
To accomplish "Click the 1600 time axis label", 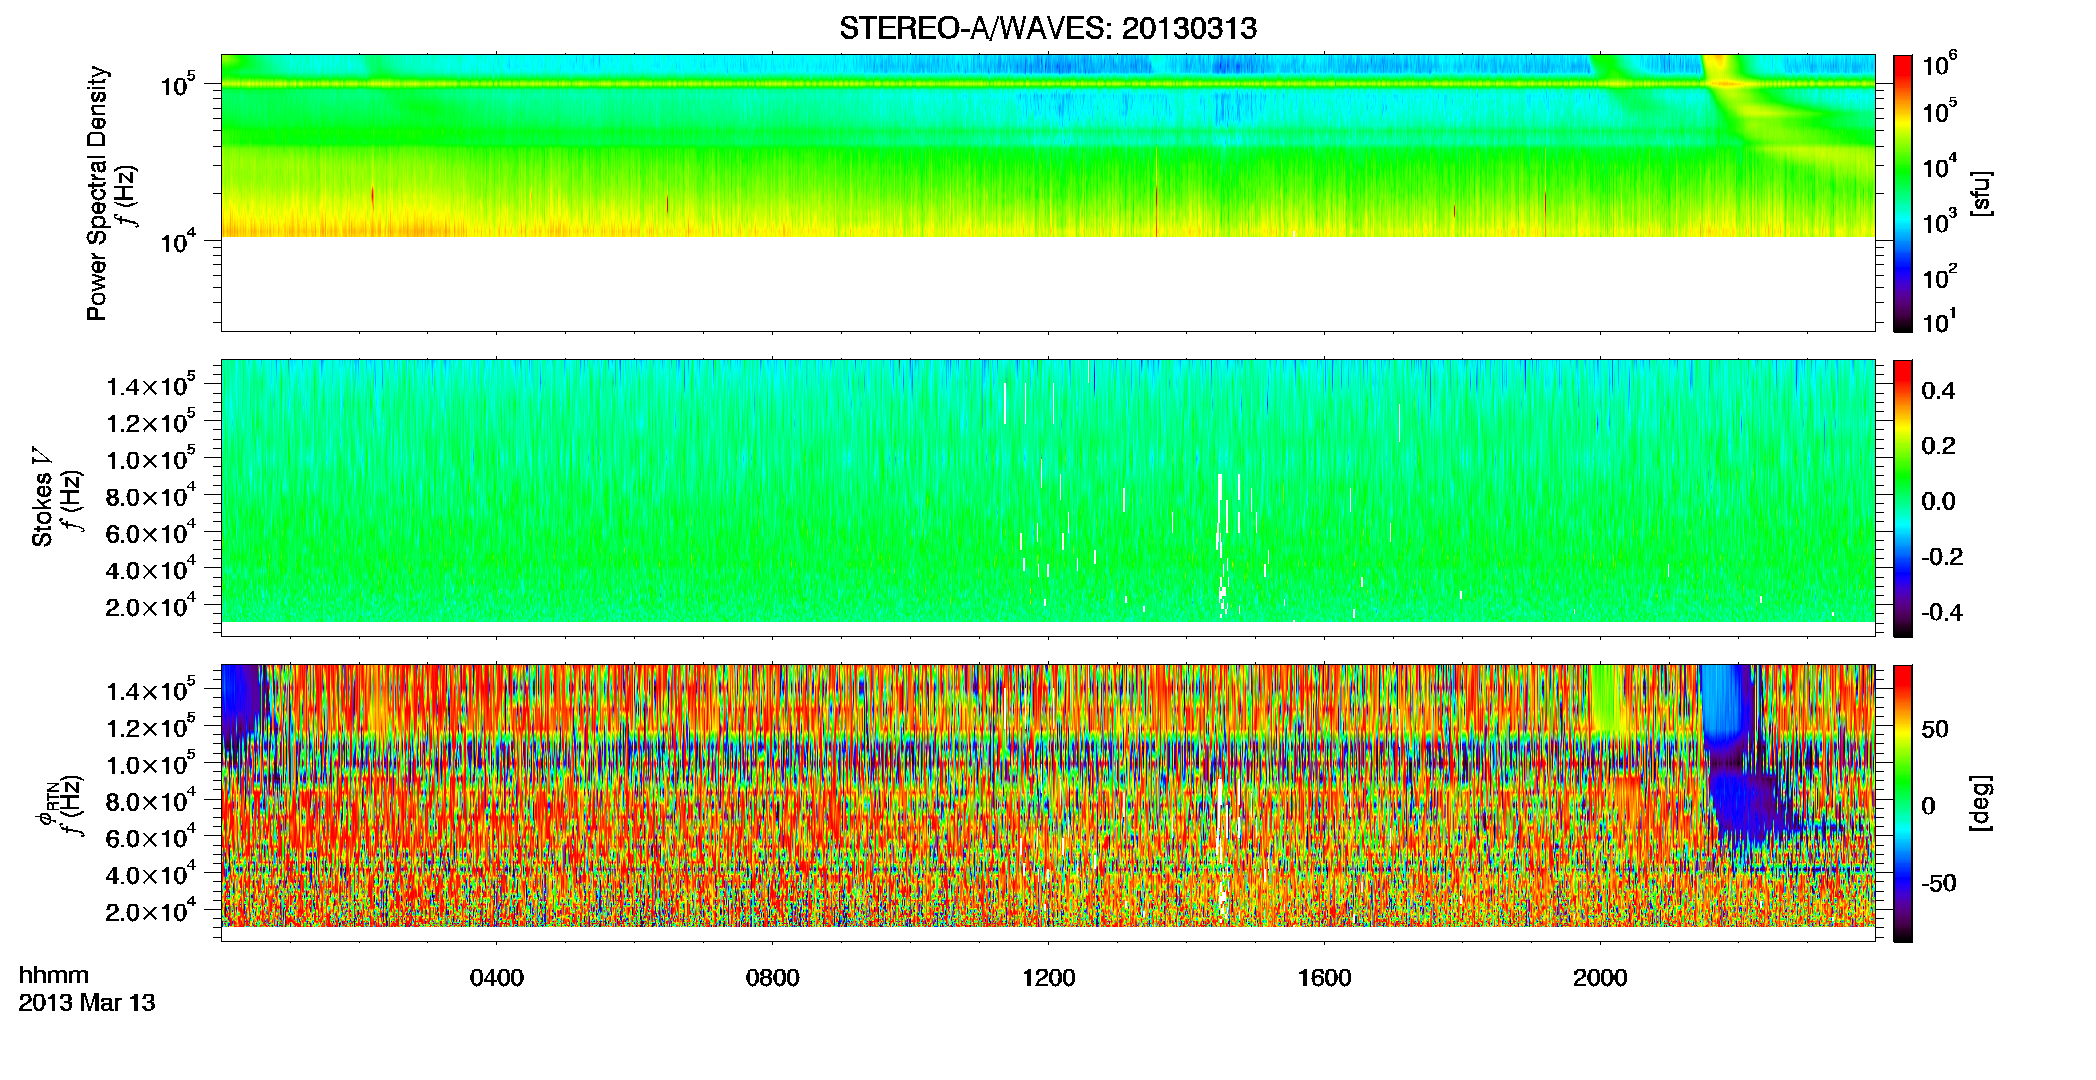I will (x=1325, y=978).
